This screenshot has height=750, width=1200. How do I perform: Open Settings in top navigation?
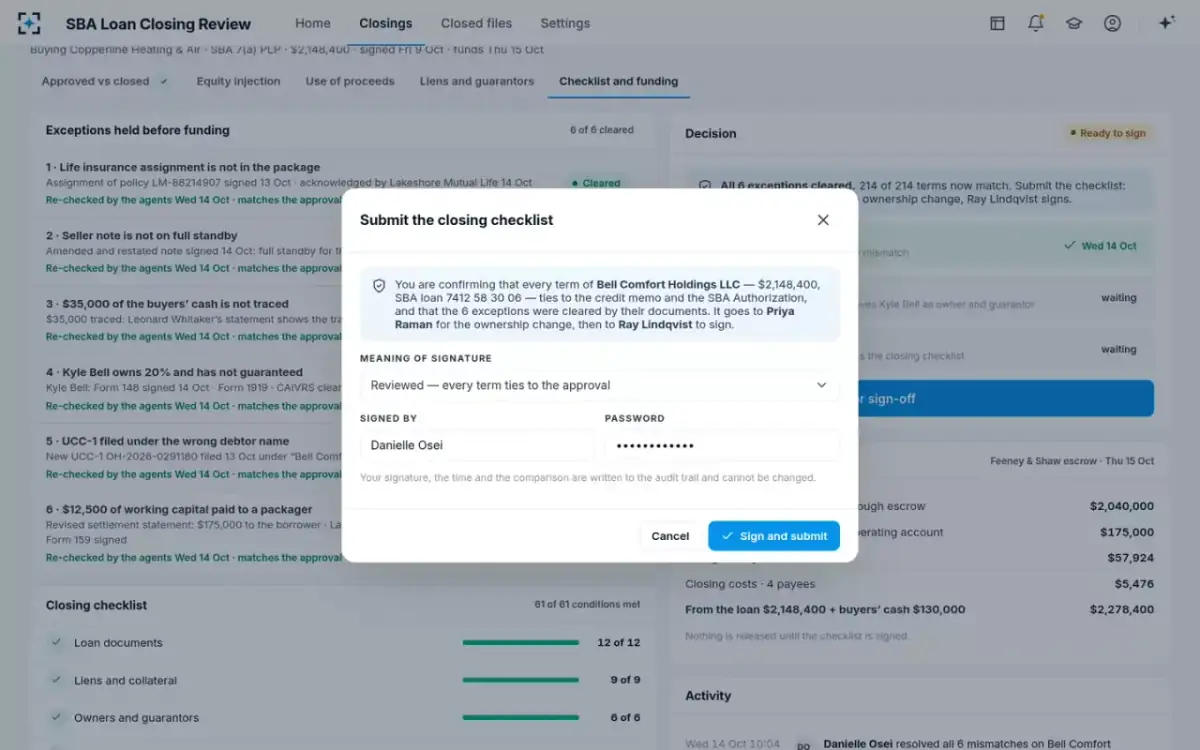pos(565,23)
